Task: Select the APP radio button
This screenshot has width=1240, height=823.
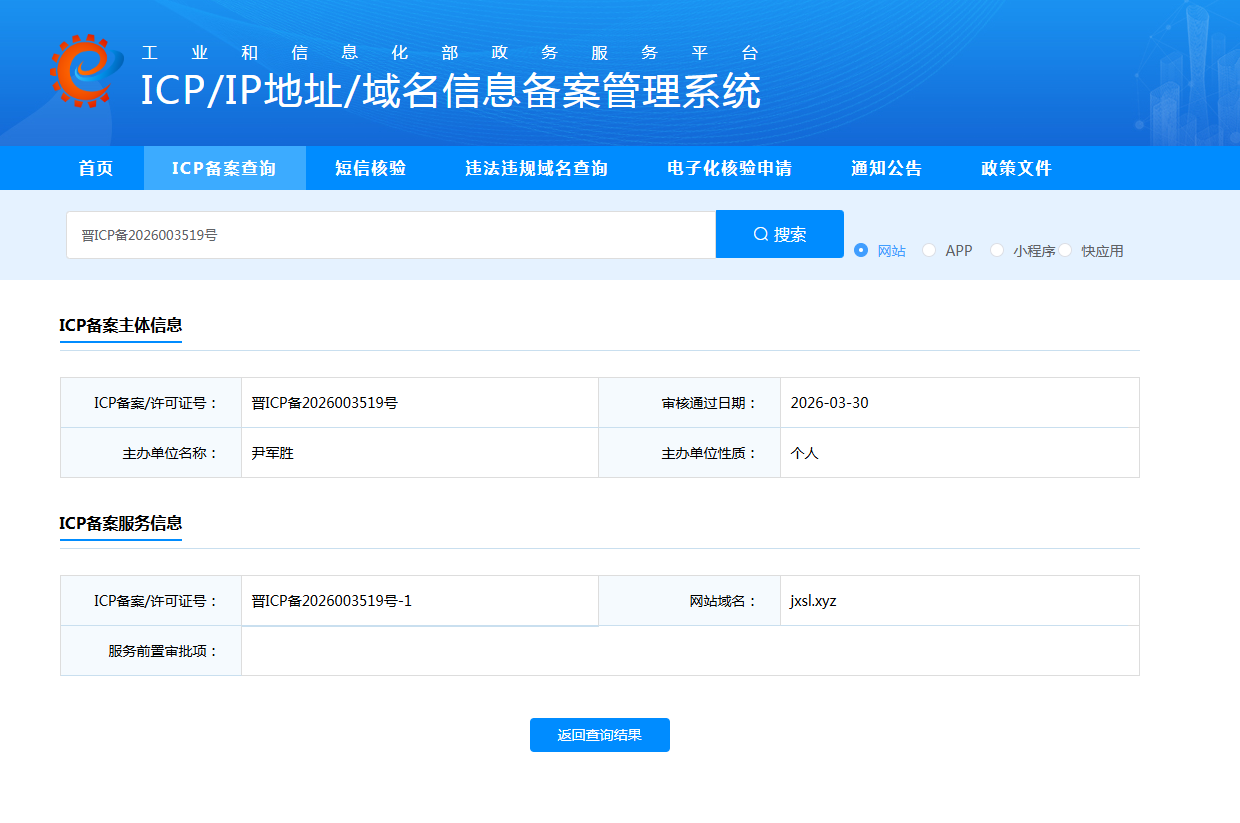Action: coord(929,250)
